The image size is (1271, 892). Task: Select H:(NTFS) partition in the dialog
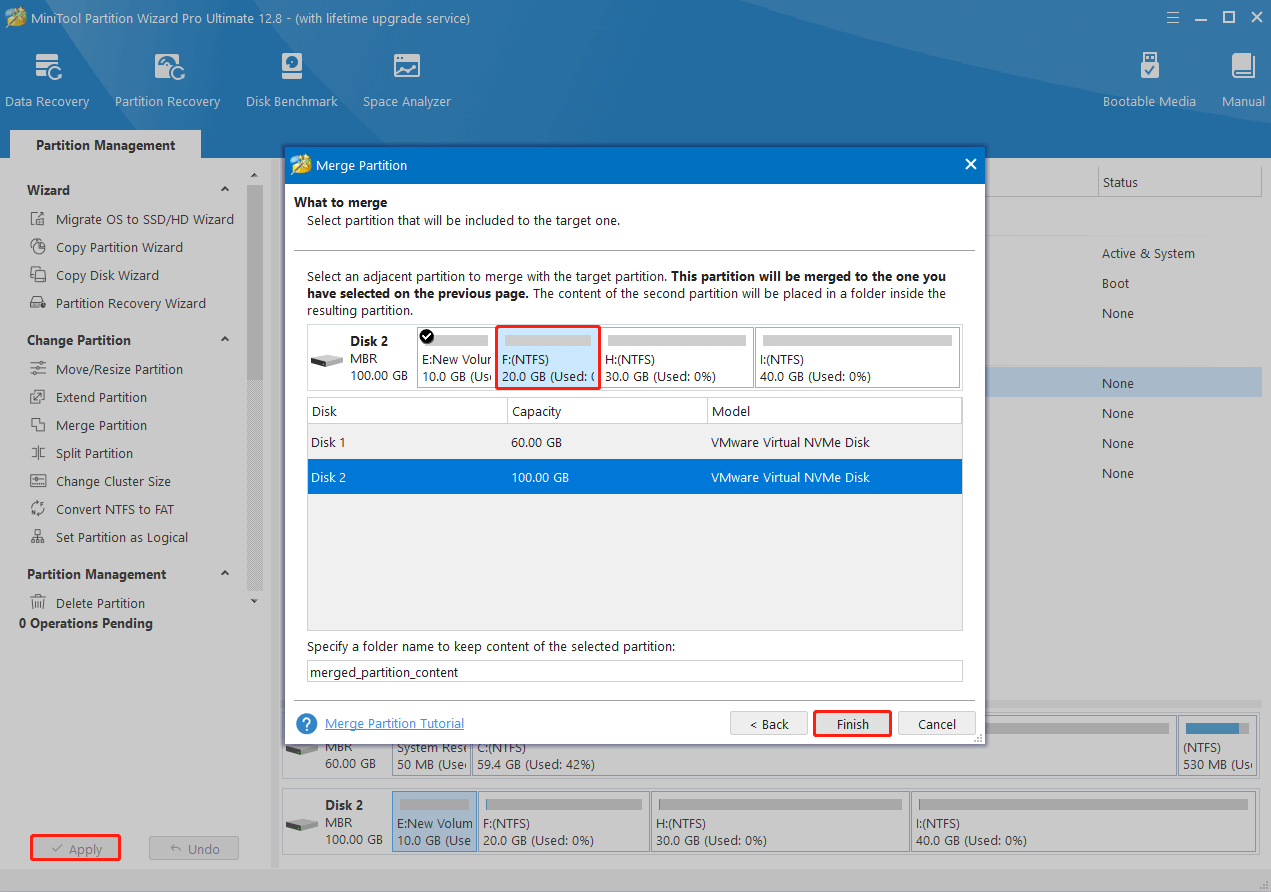pyautogui.click(x=676, y=357)
